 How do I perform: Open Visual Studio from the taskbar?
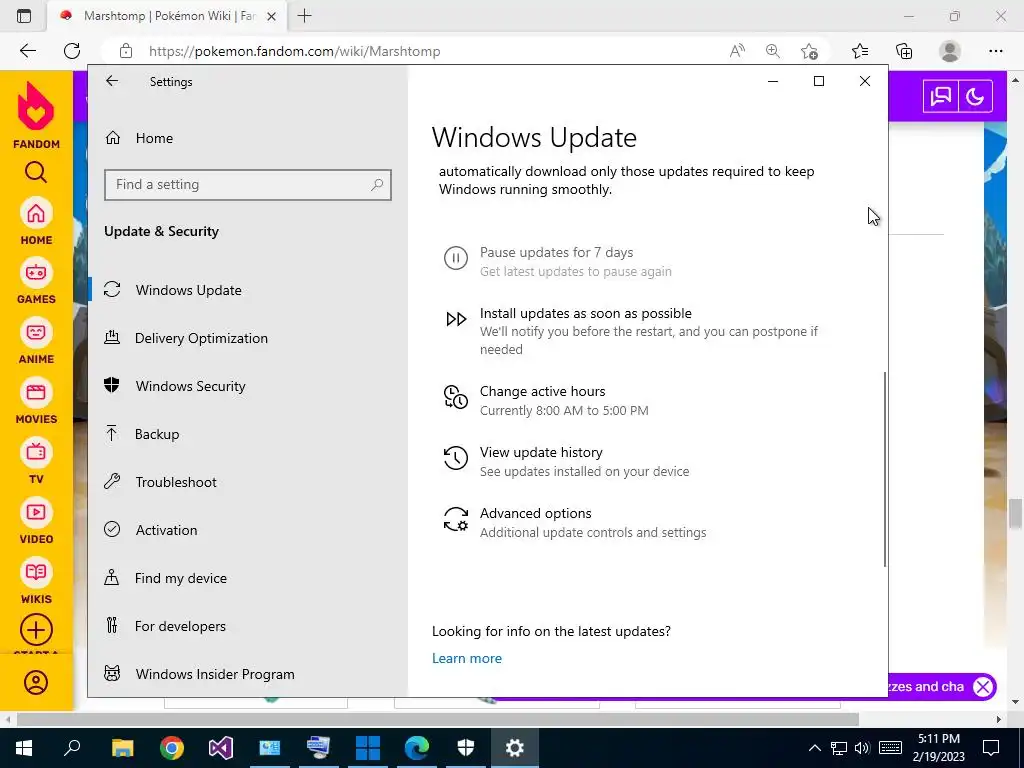[221, 747]
